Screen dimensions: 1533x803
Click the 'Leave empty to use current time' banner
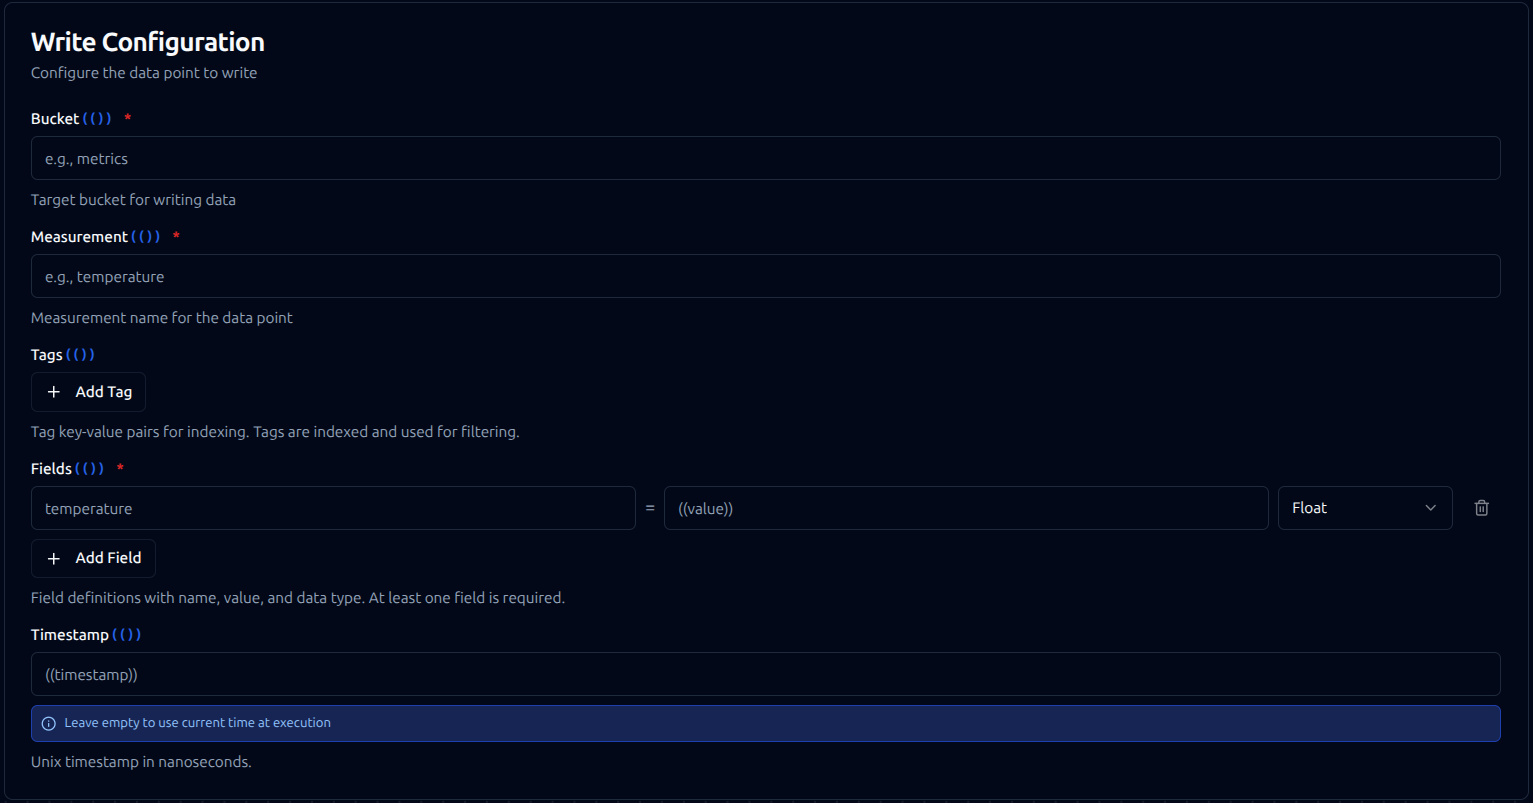coord(765,723)
